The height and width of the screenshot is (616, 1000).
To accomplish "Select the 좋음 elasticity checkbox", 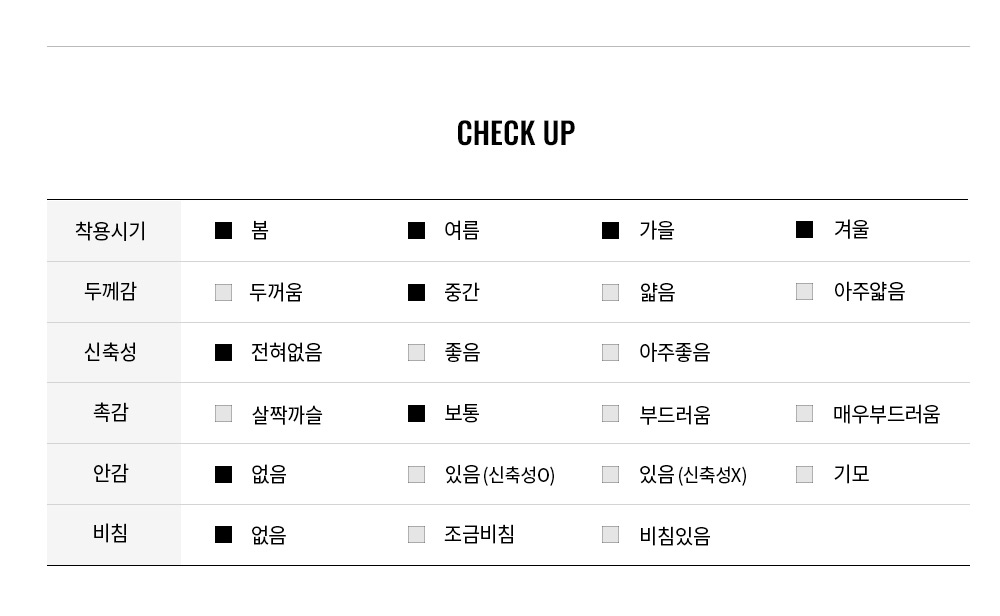I will pos(417,352).
